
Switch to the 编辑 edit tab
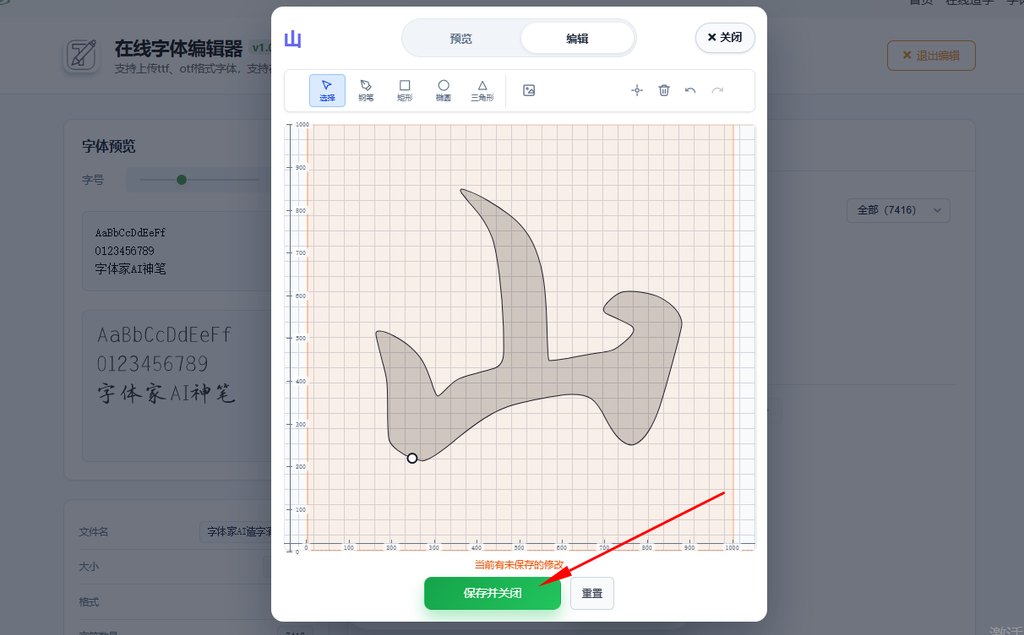[x=577, y=38]
